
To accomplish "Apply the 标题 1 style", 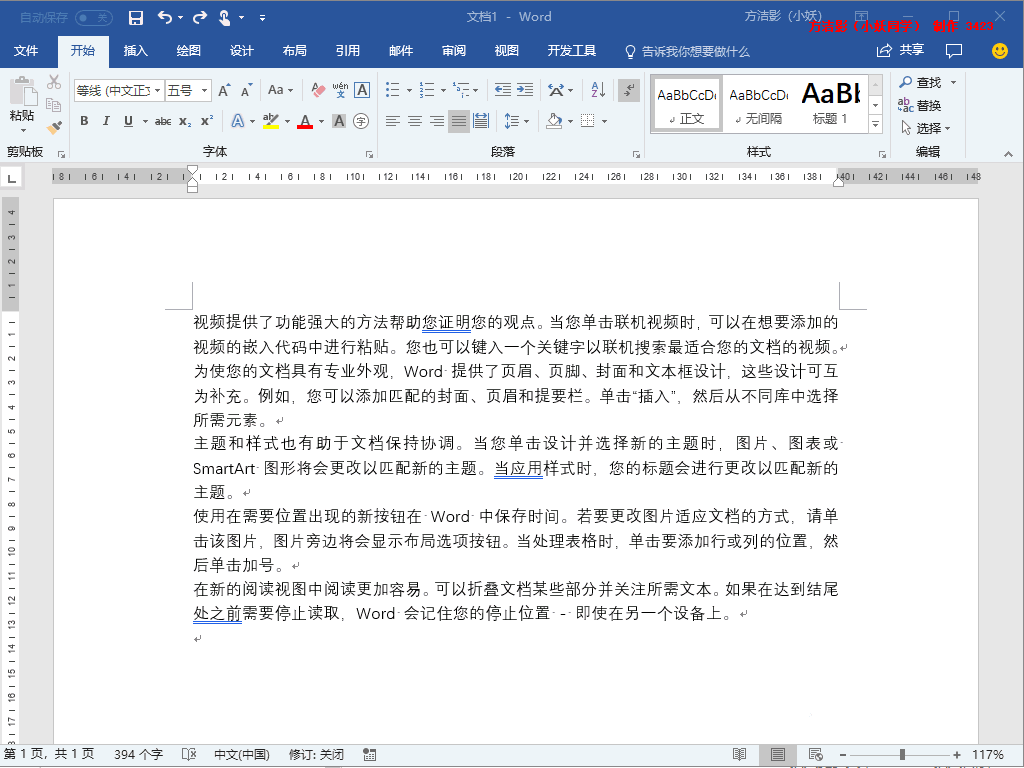I will coord(831,104).
